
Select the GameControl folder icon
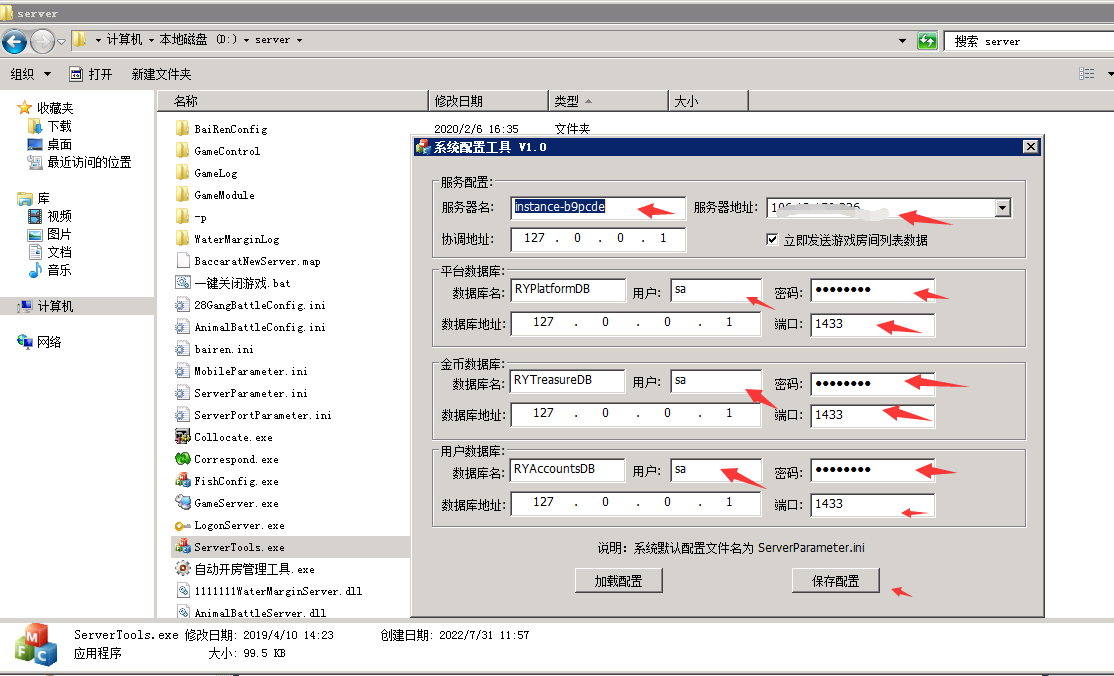[x=183, y=151]
